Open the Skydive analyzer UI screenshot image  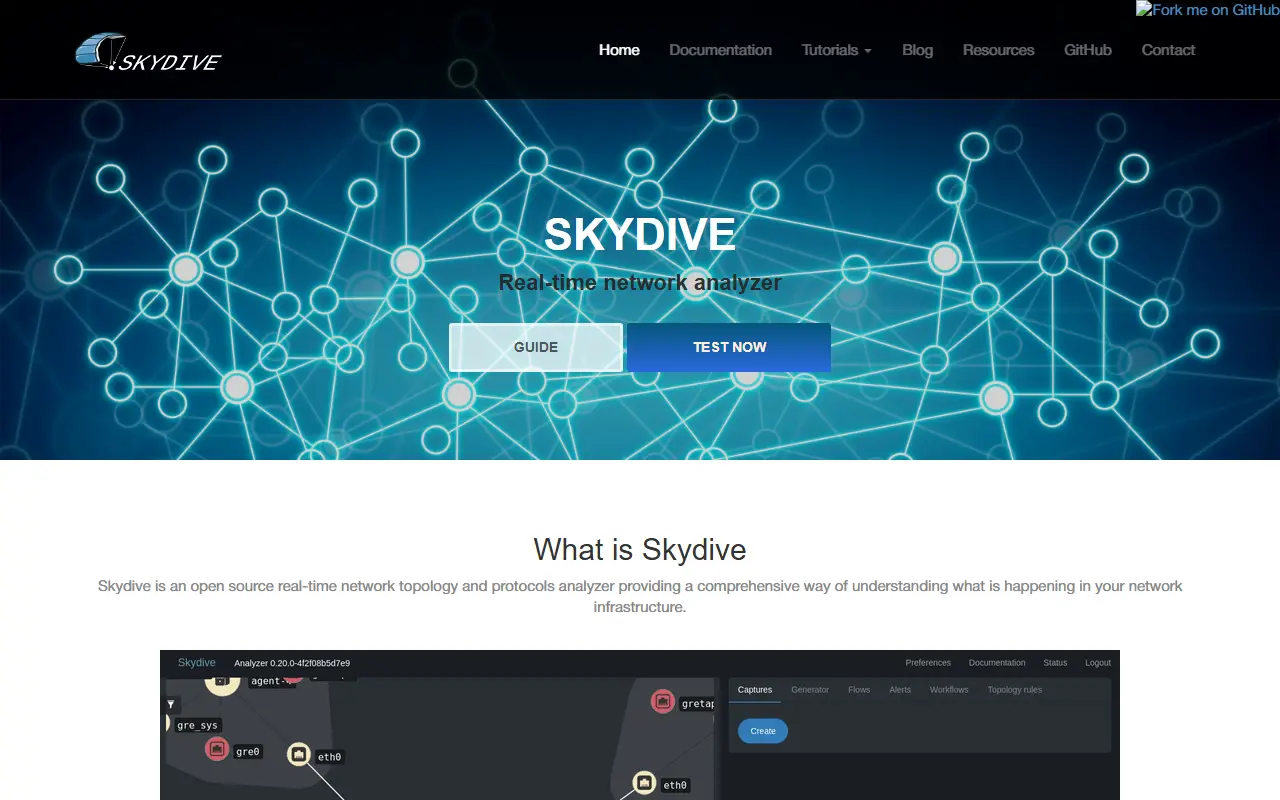(x=640, y=725)
